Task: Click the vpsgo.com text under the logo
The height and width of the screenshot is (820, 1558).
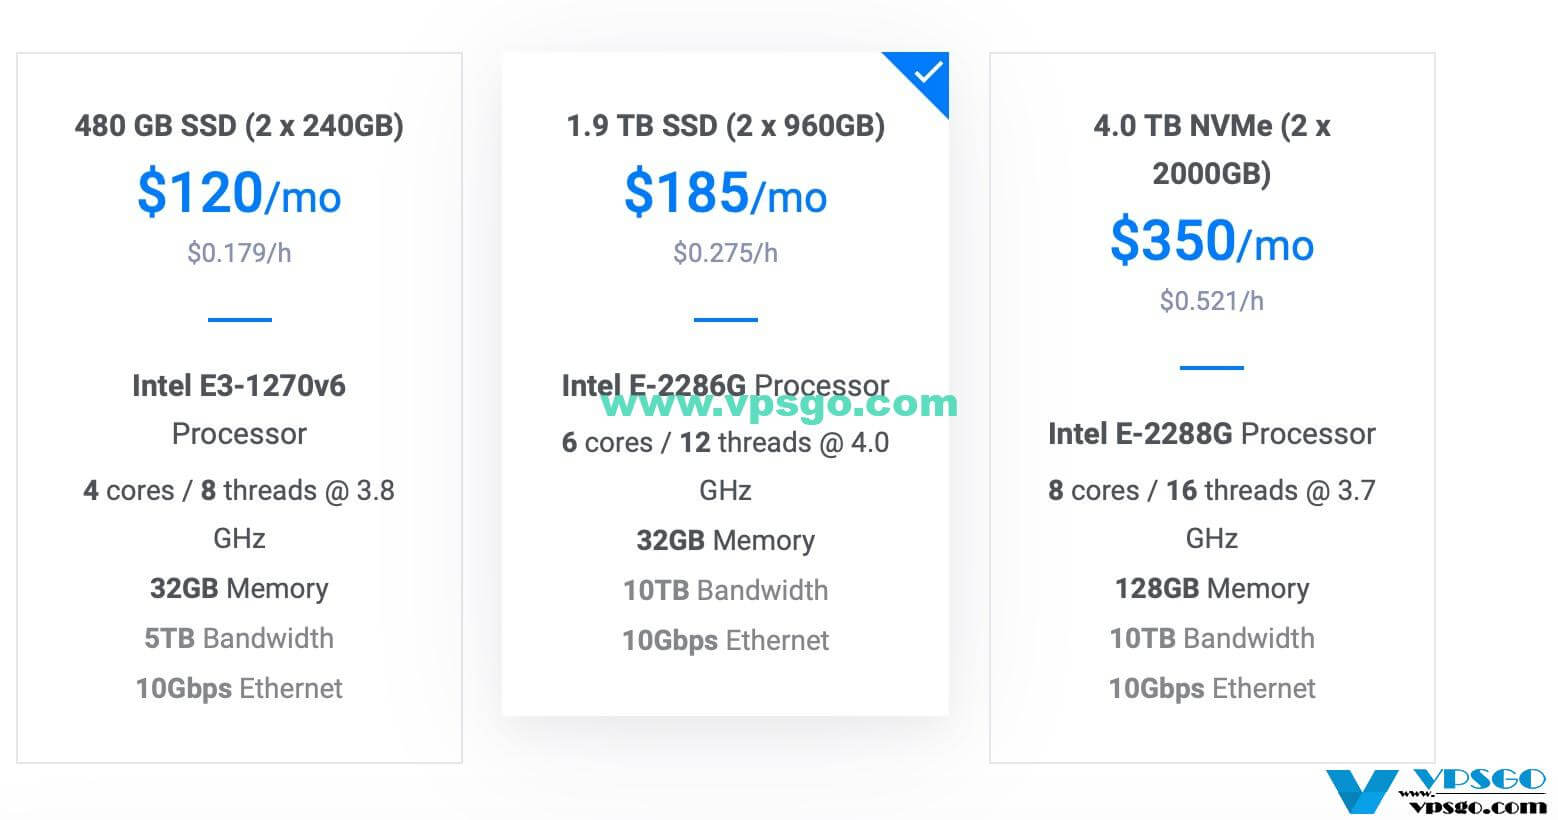Action: click(x=1477, y=806)
